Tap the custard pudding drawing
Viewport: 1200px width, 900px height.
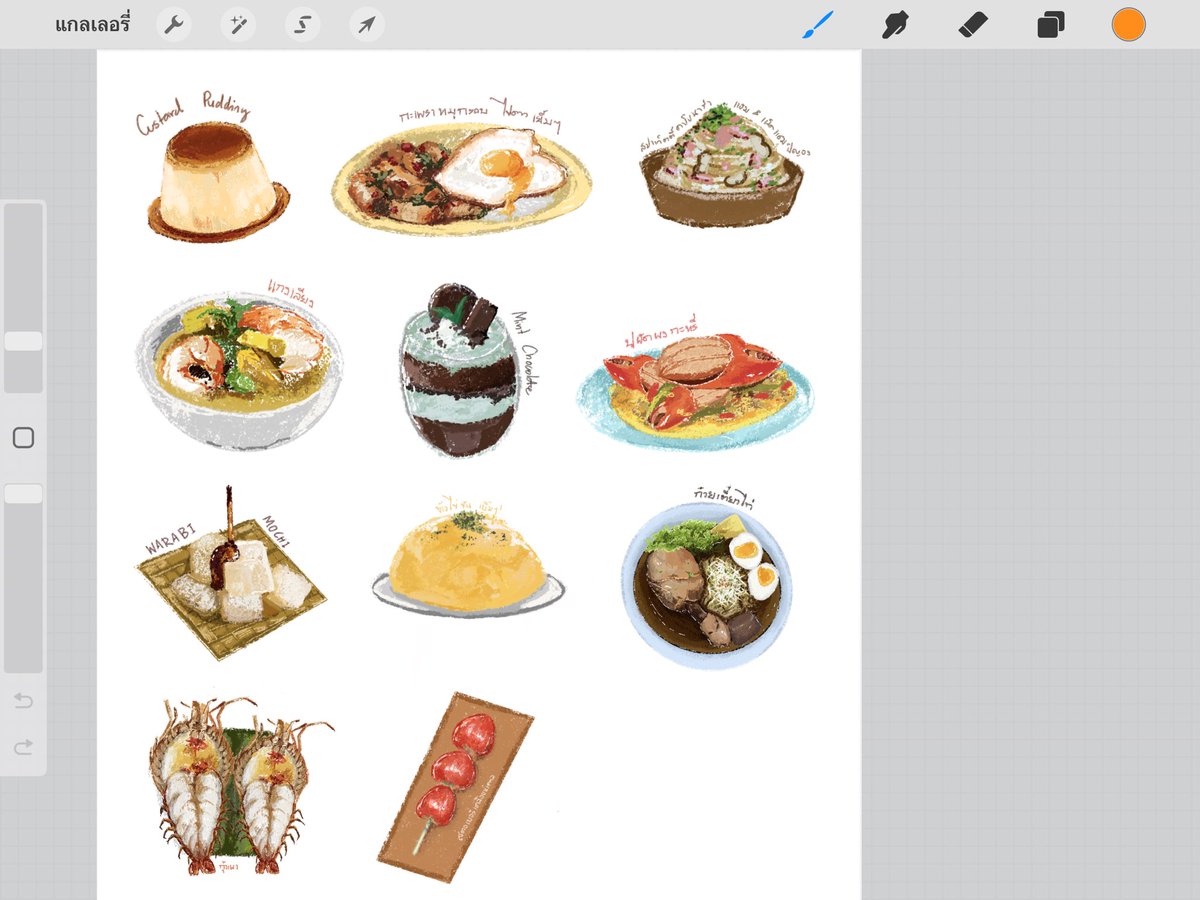pyautogui.click(x=218, y=182)
